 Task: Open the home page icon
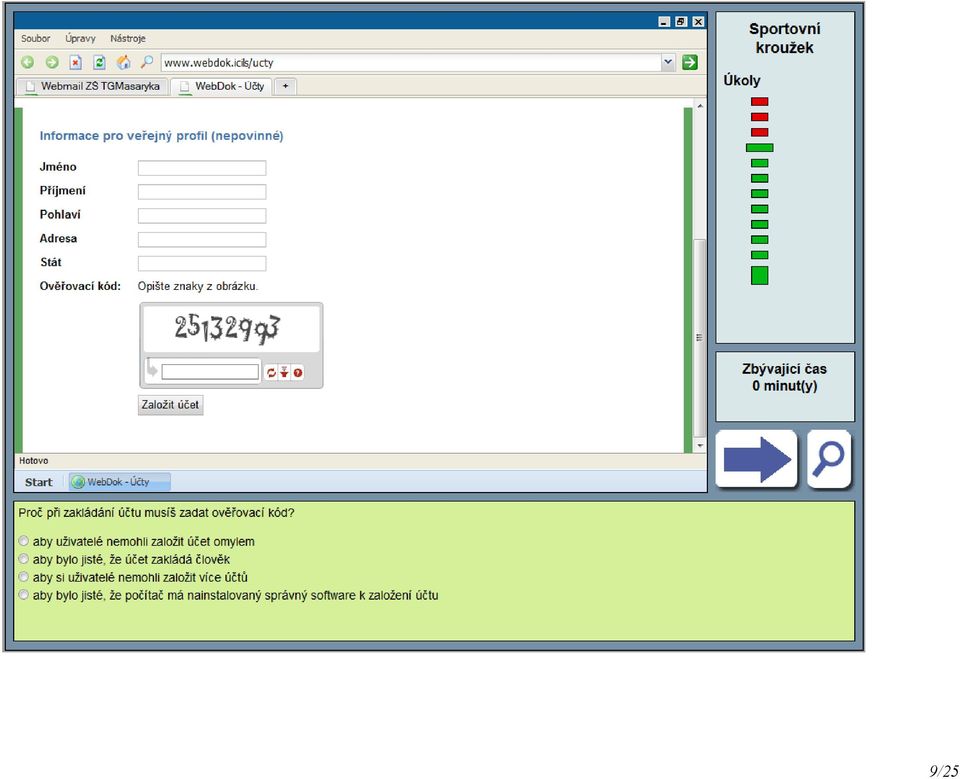(124, 62)
